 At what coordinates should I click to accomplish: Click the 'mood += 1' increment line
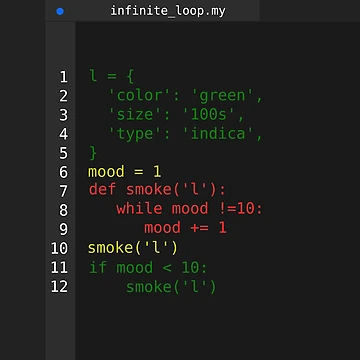(185, 228)
